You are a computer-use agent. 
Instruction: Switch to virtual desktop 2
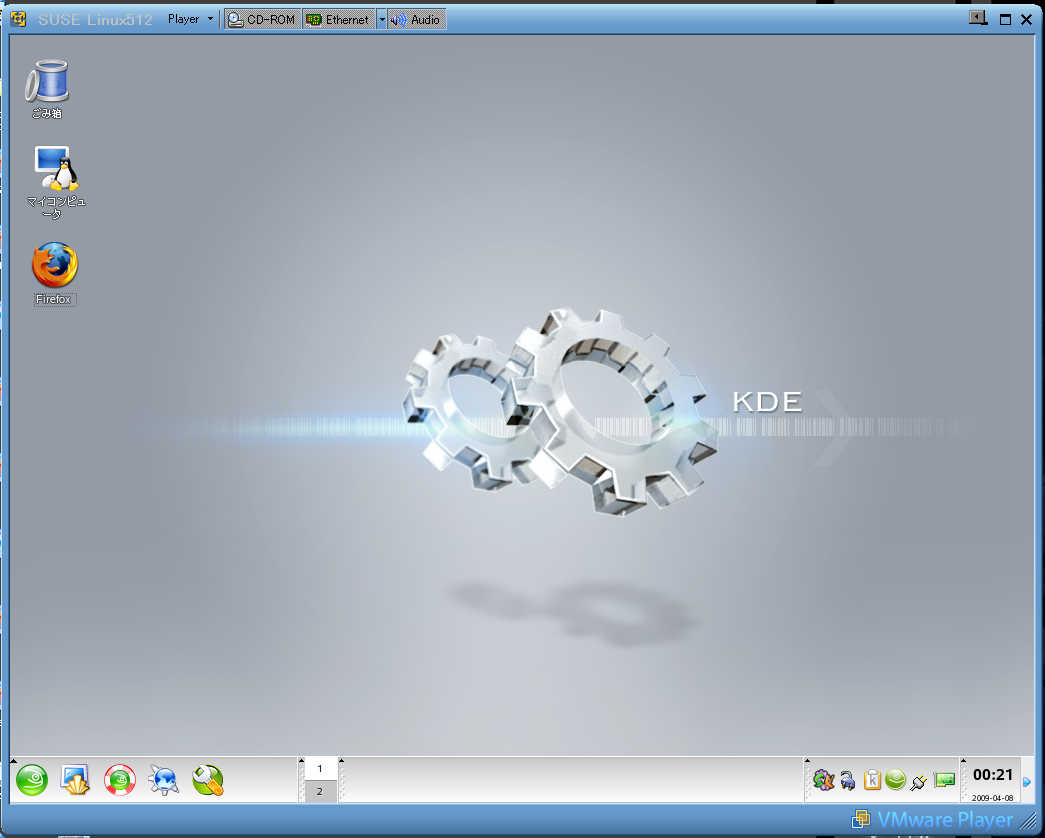tap(320, 791)
